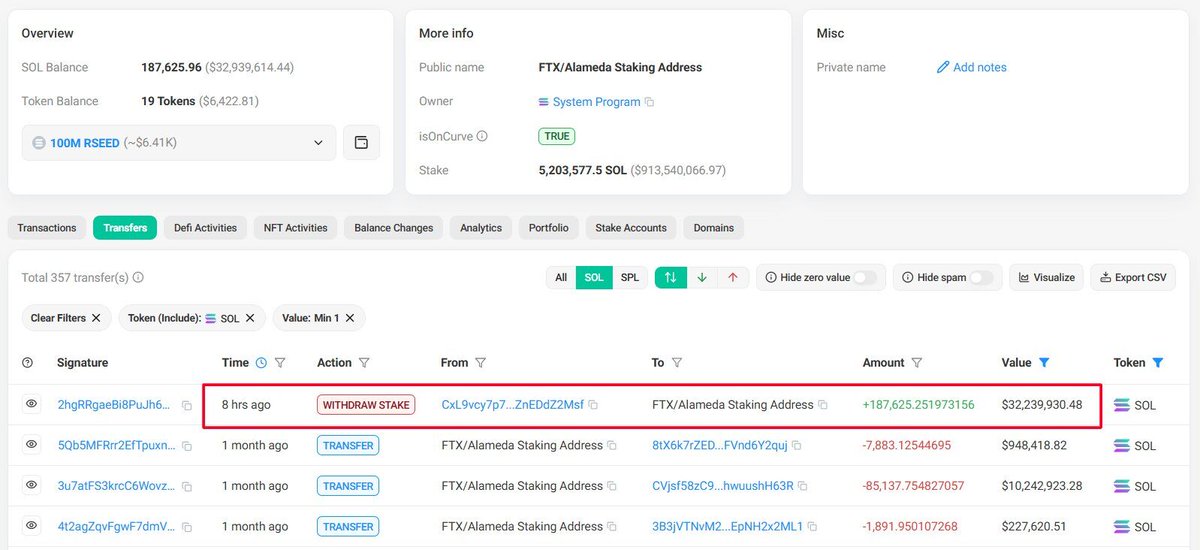The width and height of the screenshot is (1200, 550).
Task: Copy signature 2hgRRgaeBi8PuJh6
Action: click(x=186, y=406)
